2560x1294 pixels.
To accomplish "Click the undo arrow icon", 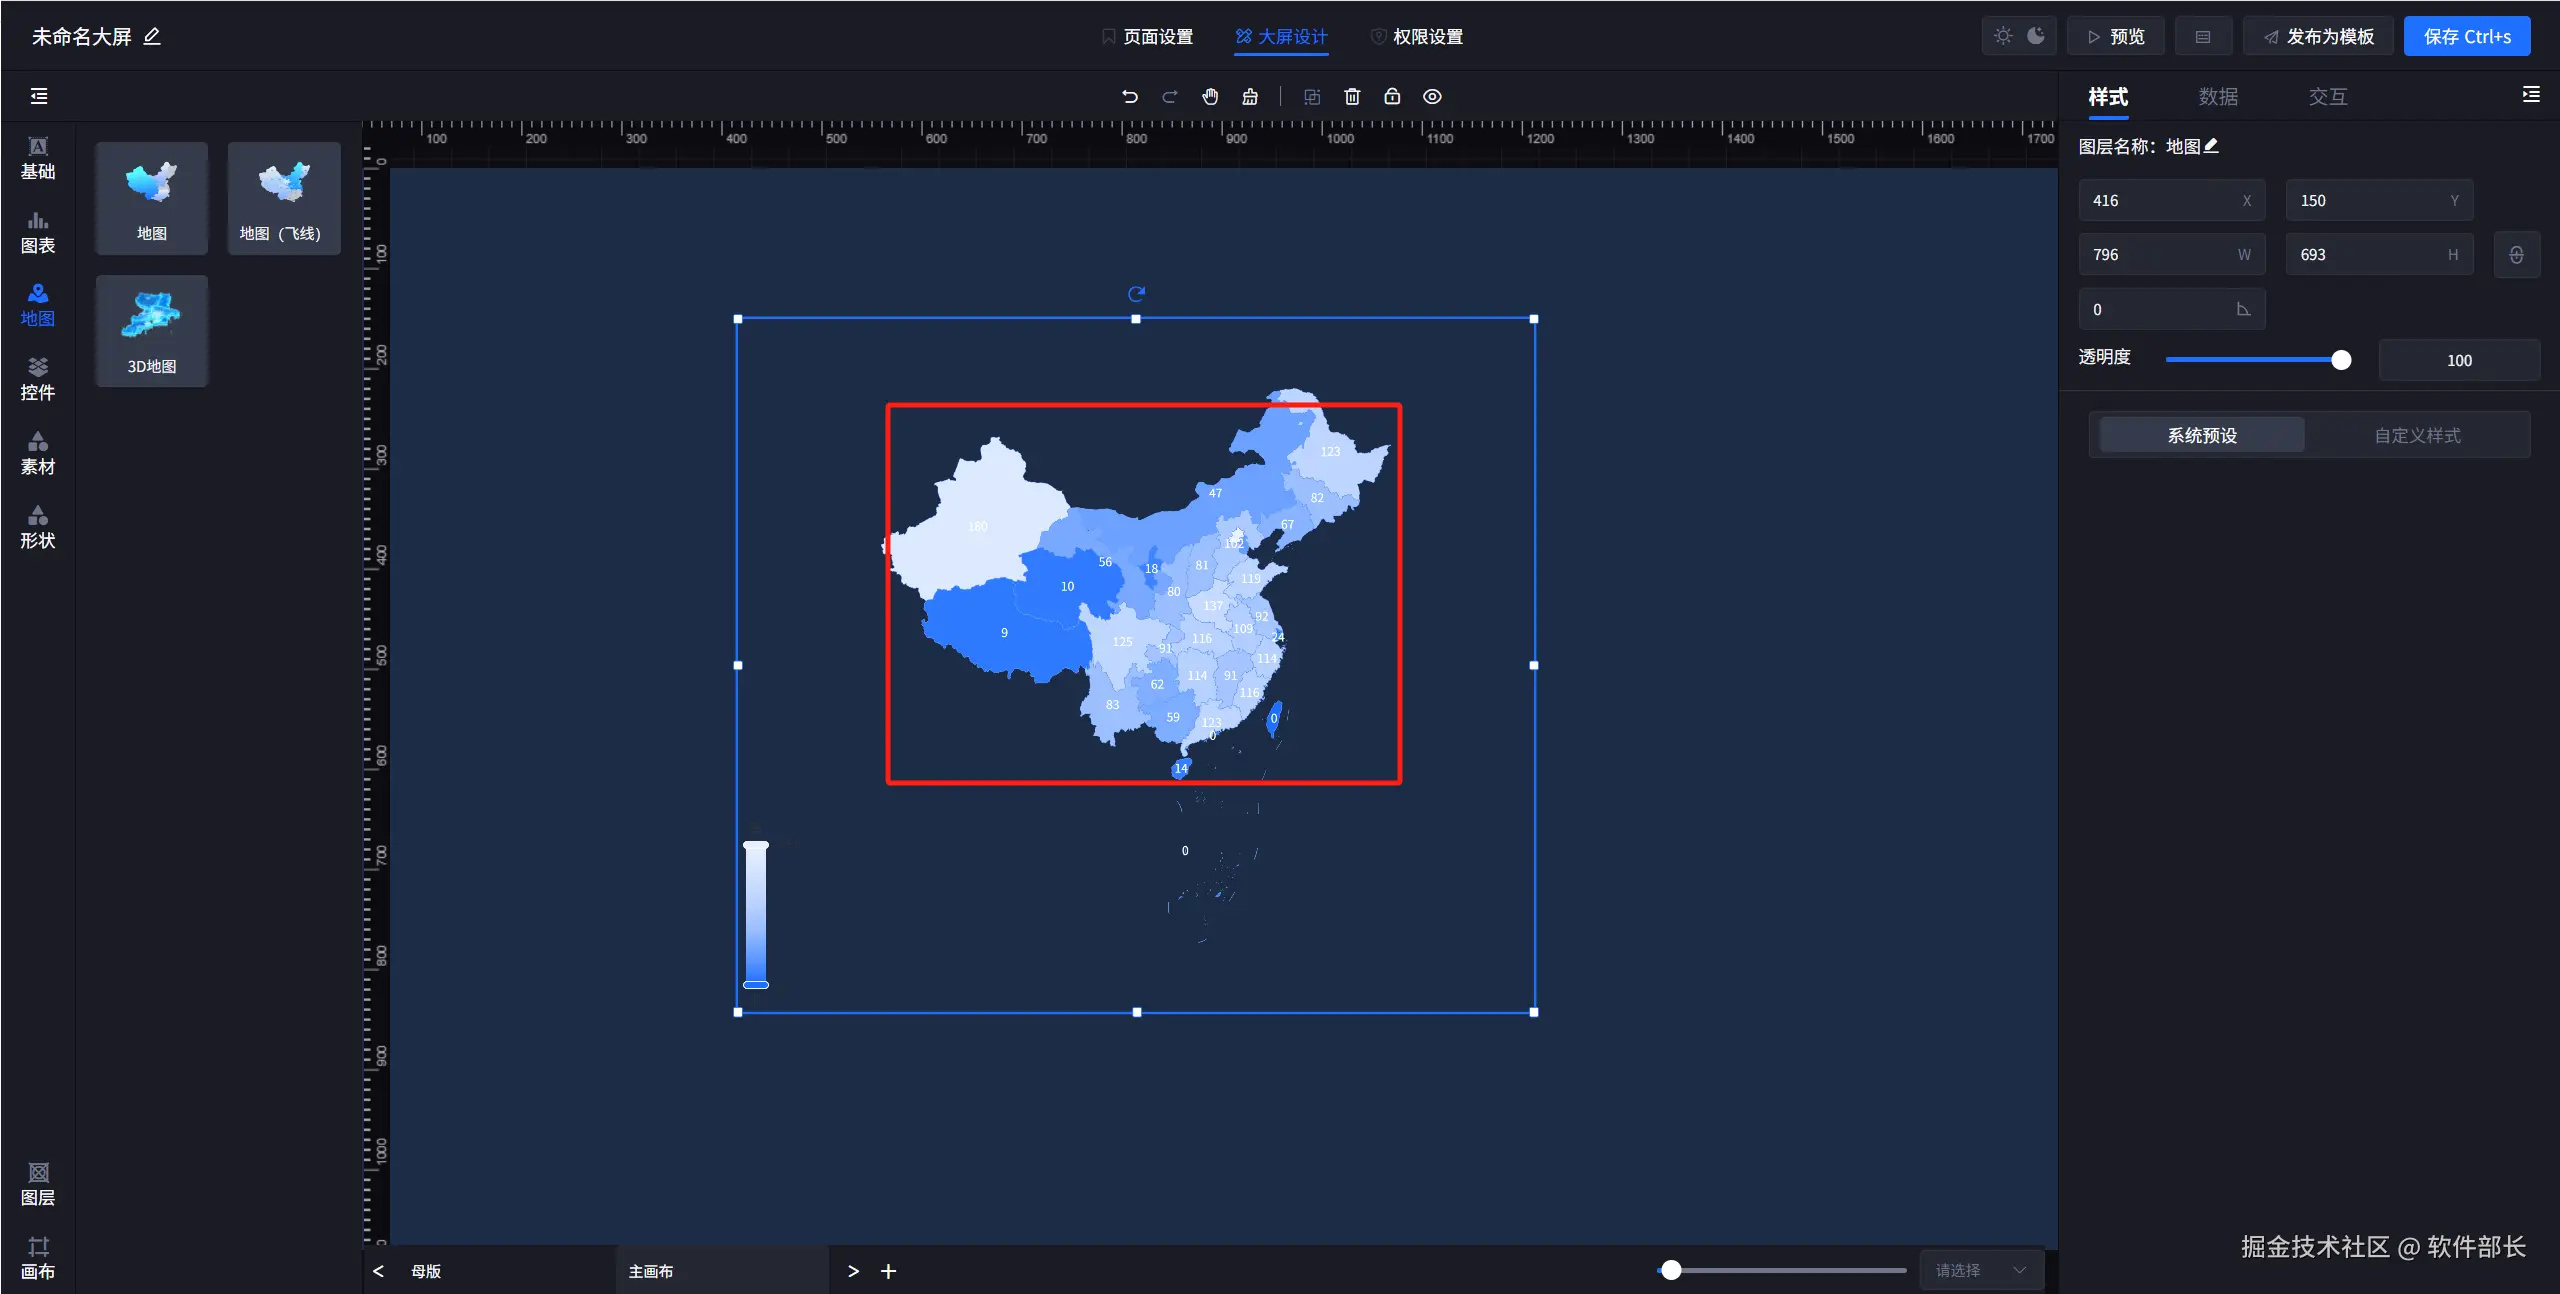I will (1129, 97).
